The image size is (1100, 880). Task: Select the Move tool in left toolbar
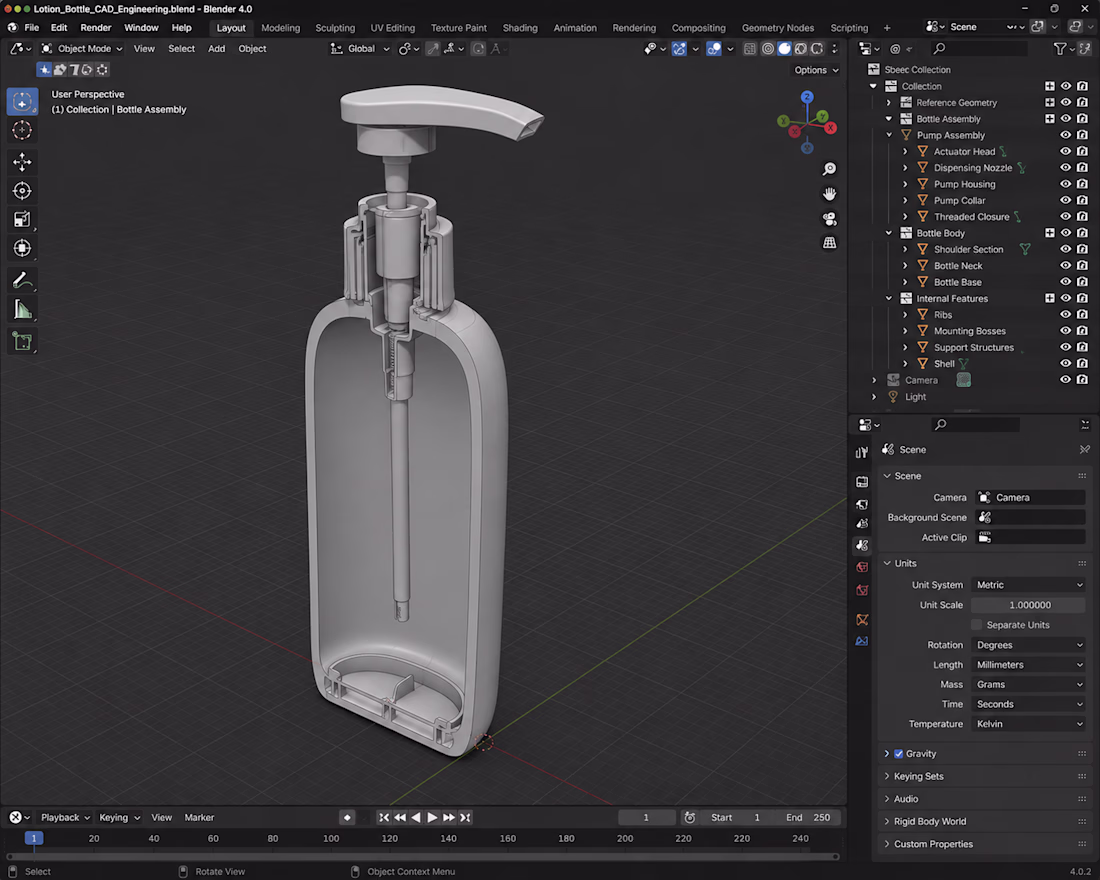tap(22, 162)
